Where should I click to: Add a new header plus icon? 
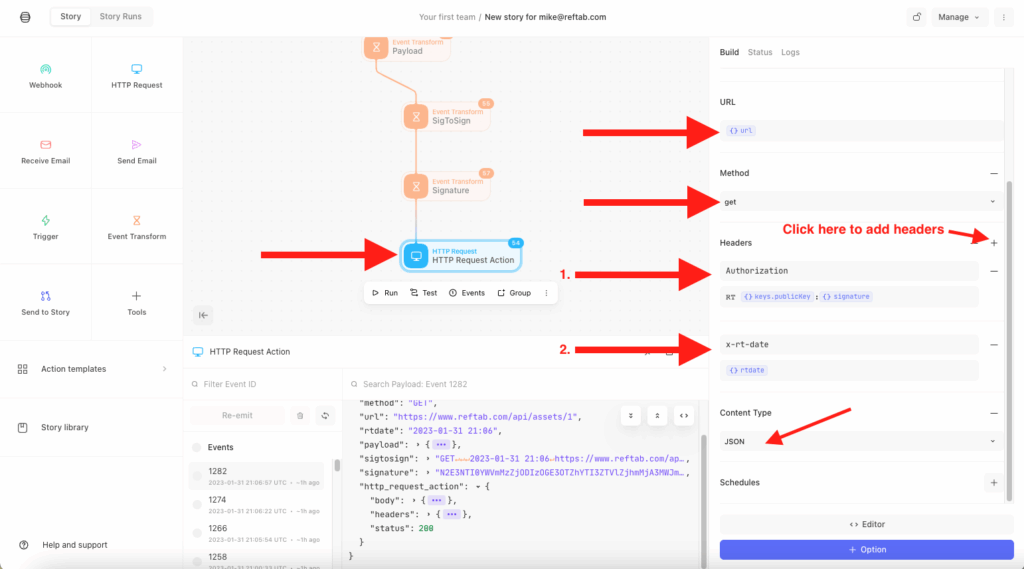coord(994,243)
